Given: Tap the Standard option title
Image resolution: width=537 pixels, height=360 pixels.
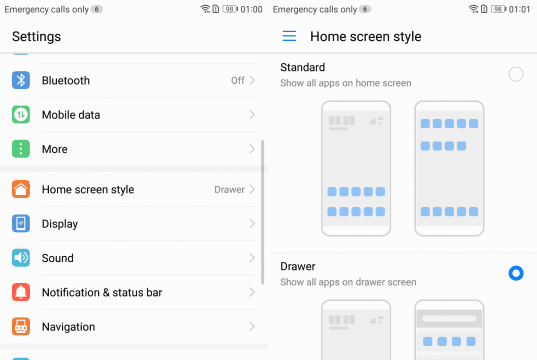Looking at the screenshot, I should coord(302,67).
